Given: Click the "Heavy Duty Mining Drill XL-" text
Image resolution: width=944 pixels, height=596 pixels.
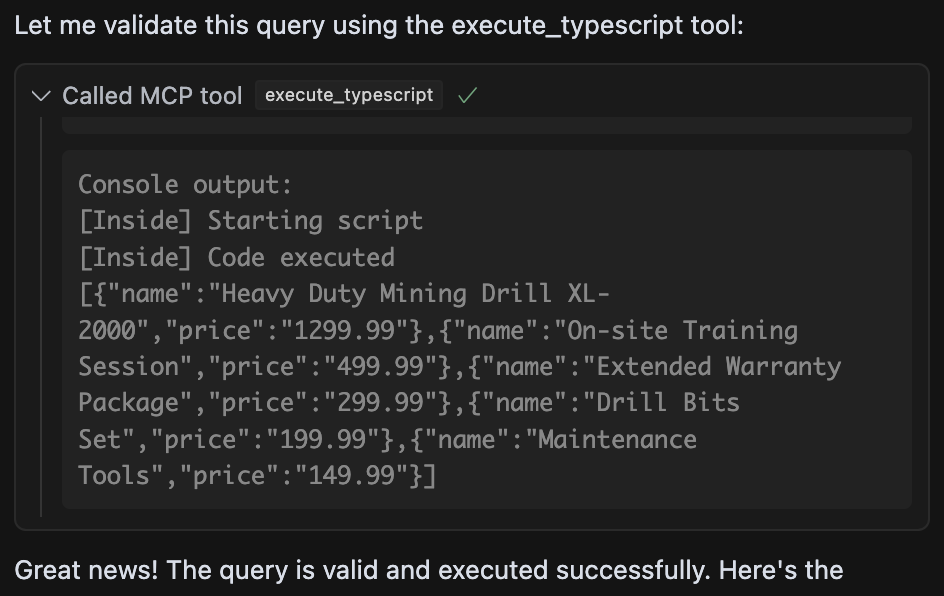Looking at the screenshot, I should [x=415, y=294].
